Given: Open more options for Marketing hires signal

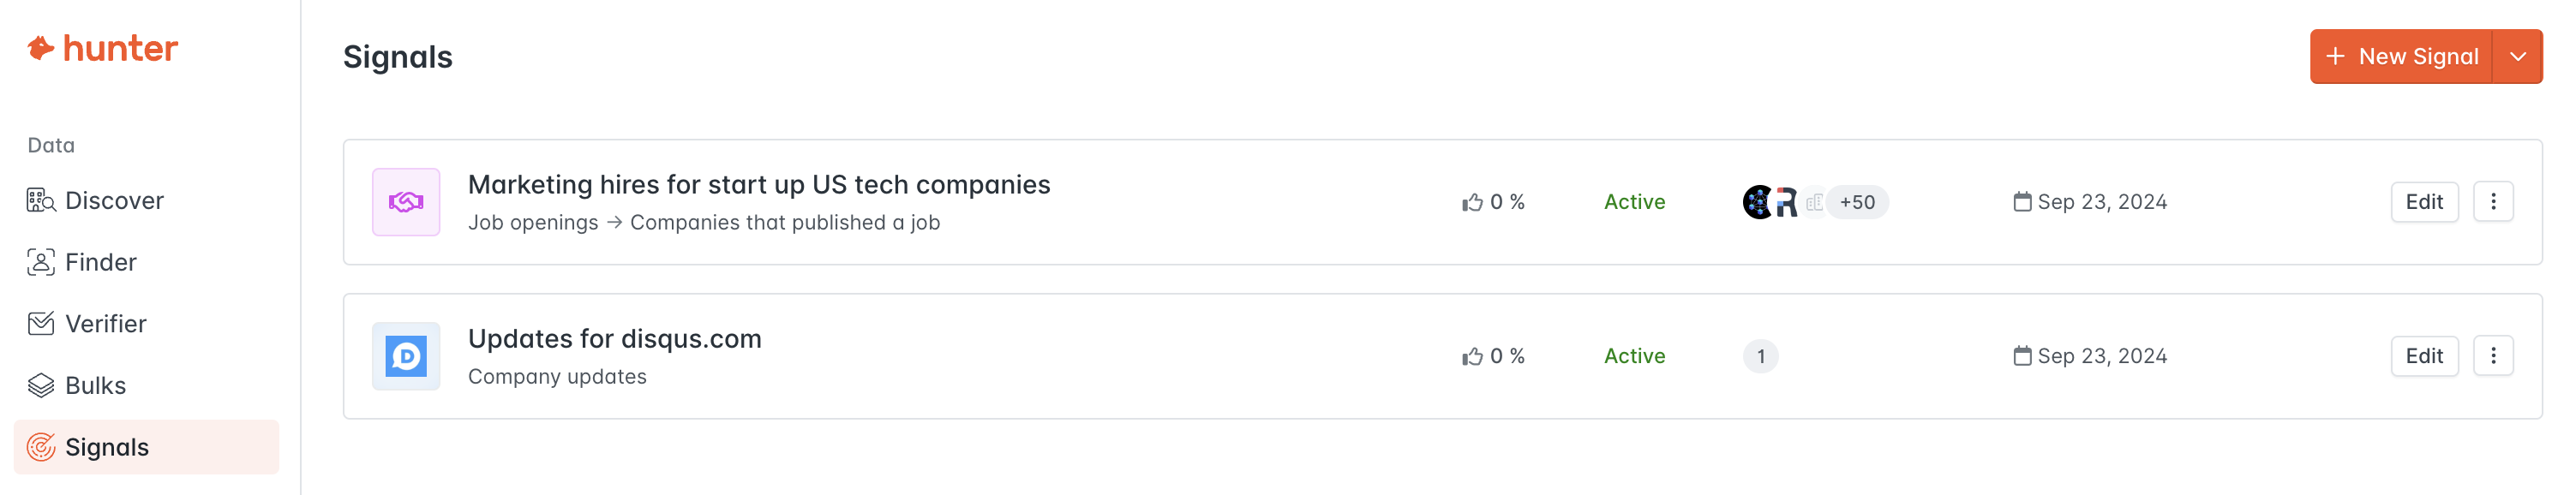Looking at the screenshot, I should [x=2493, y=202].
